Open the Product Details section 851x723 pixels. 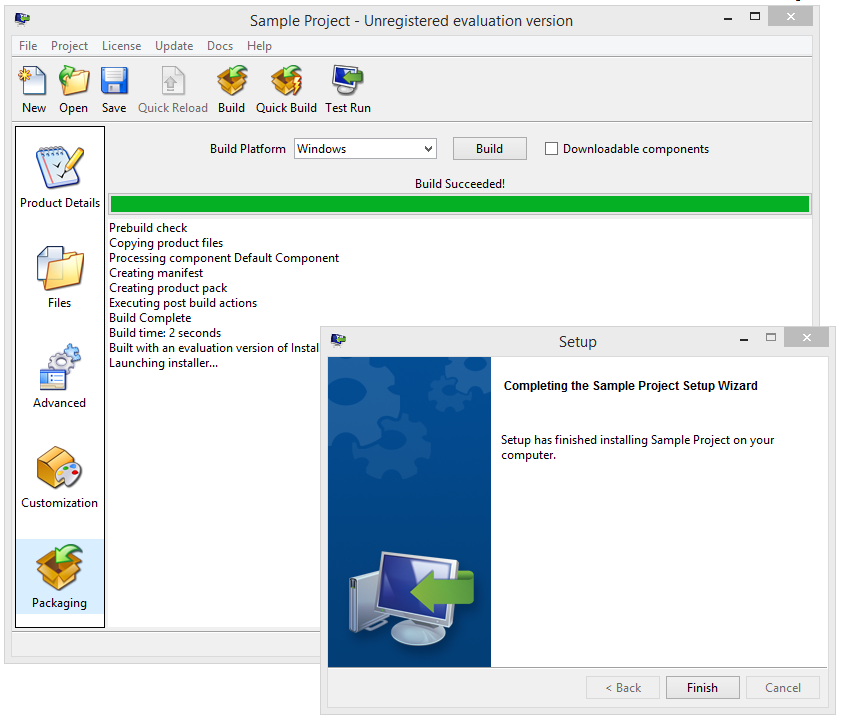[x=60, y=177]
